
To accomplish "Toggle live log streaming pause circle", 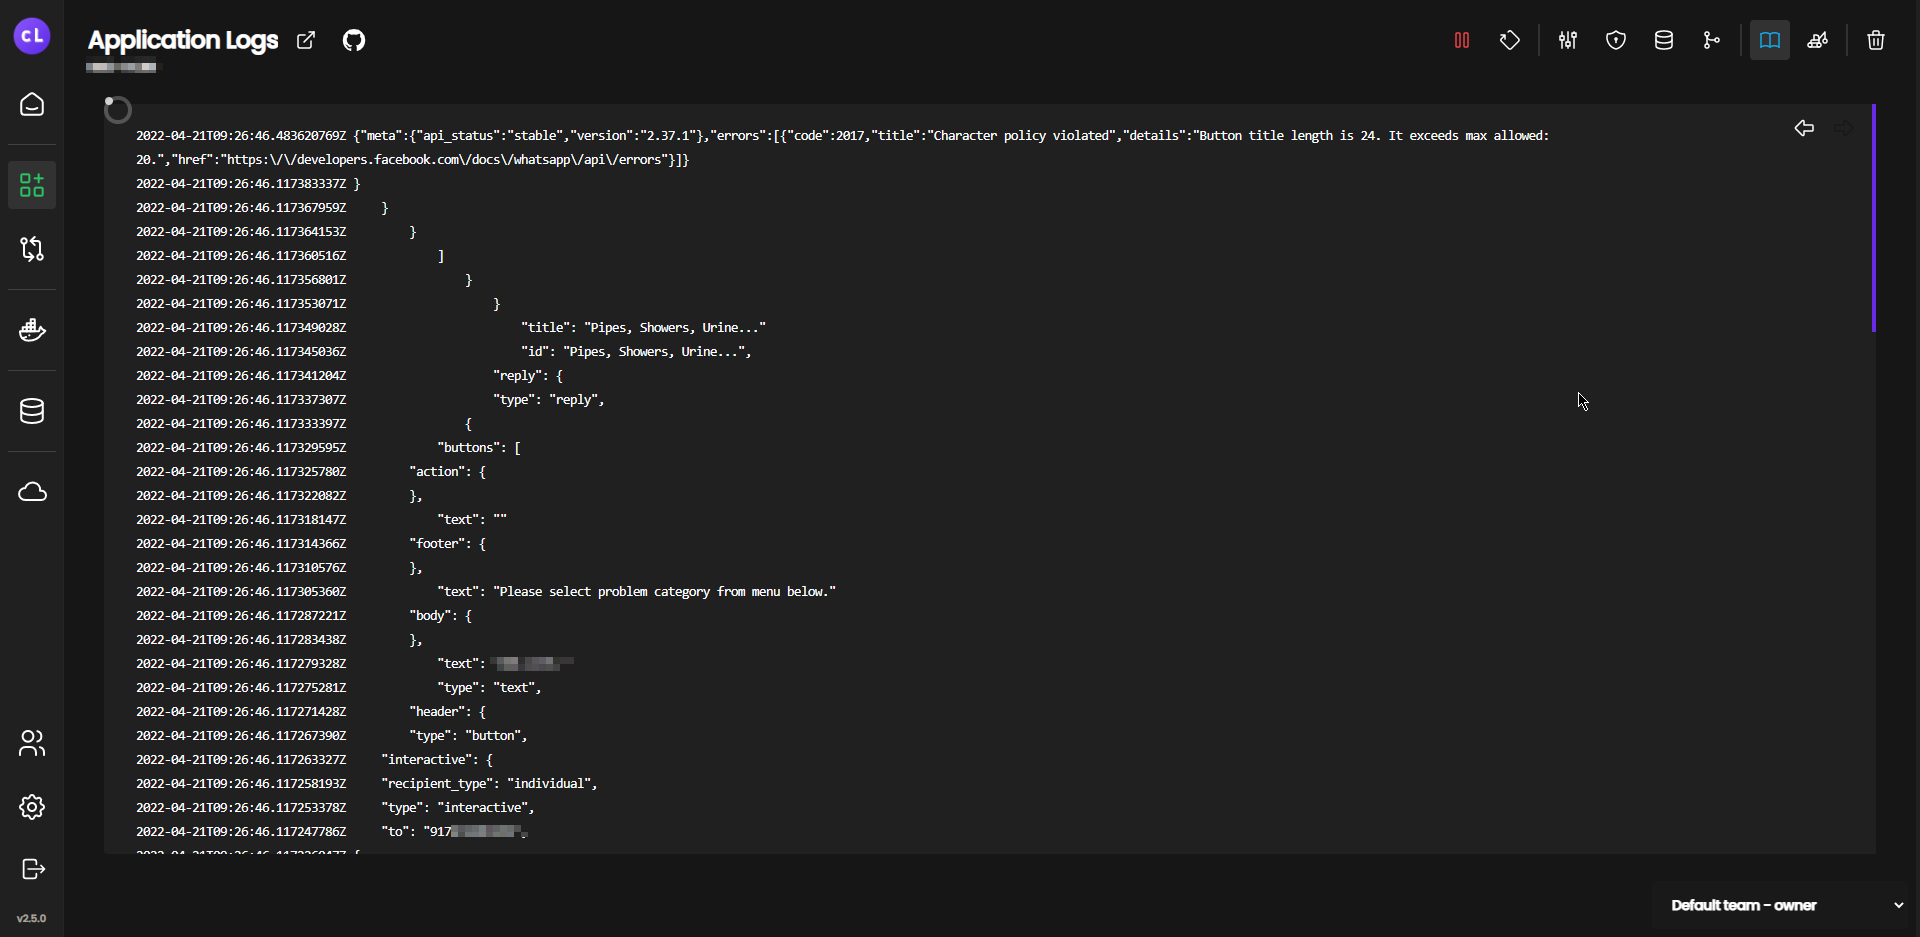I will tap(117, 109).
